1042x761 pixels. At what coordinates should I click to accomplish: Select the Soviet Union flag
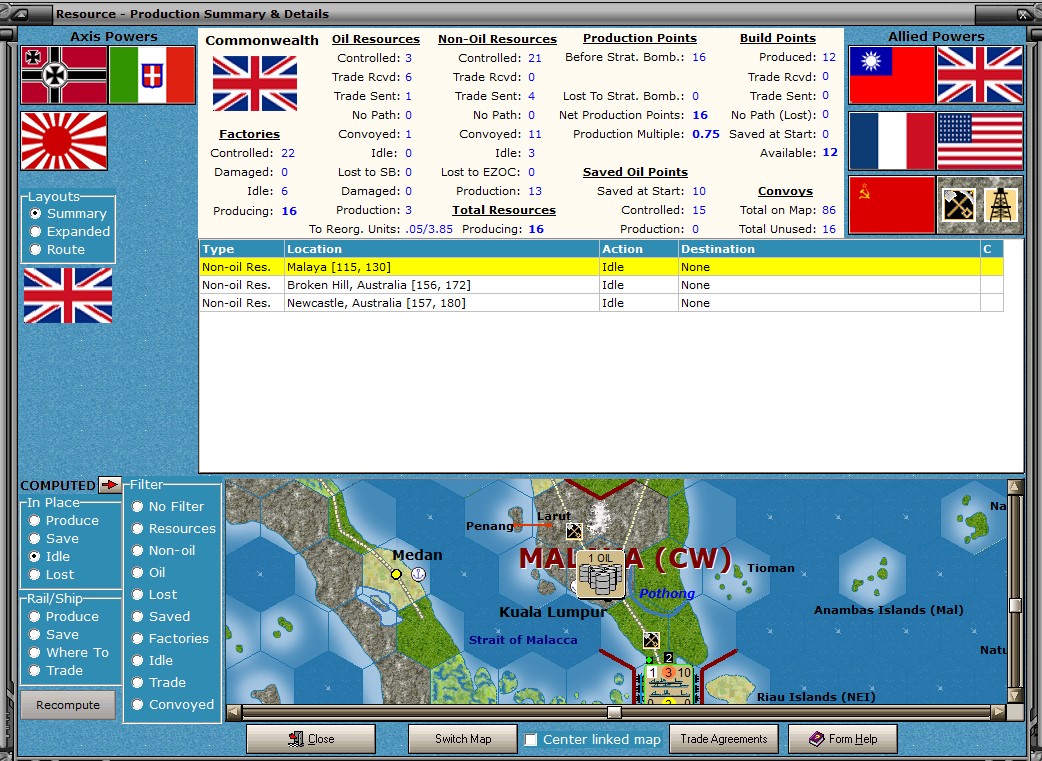click(x=892, y=205)
